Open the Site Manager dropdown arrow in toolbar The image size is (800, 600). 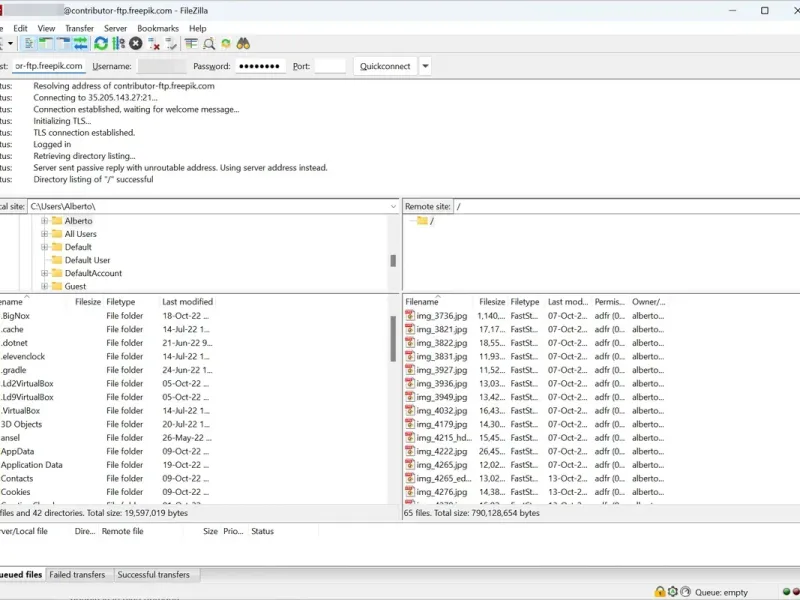[x=10, y=44]
